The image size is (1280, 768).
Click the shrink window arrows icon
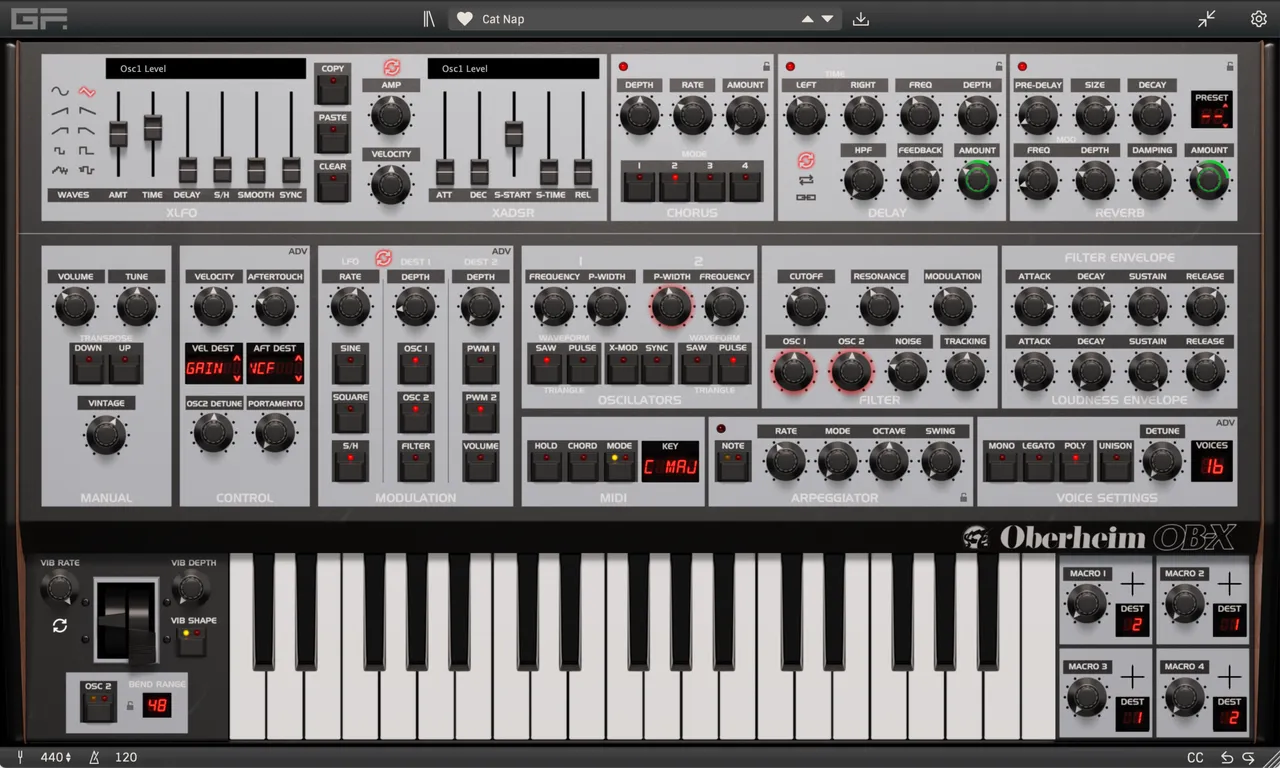coord(1207,19)
